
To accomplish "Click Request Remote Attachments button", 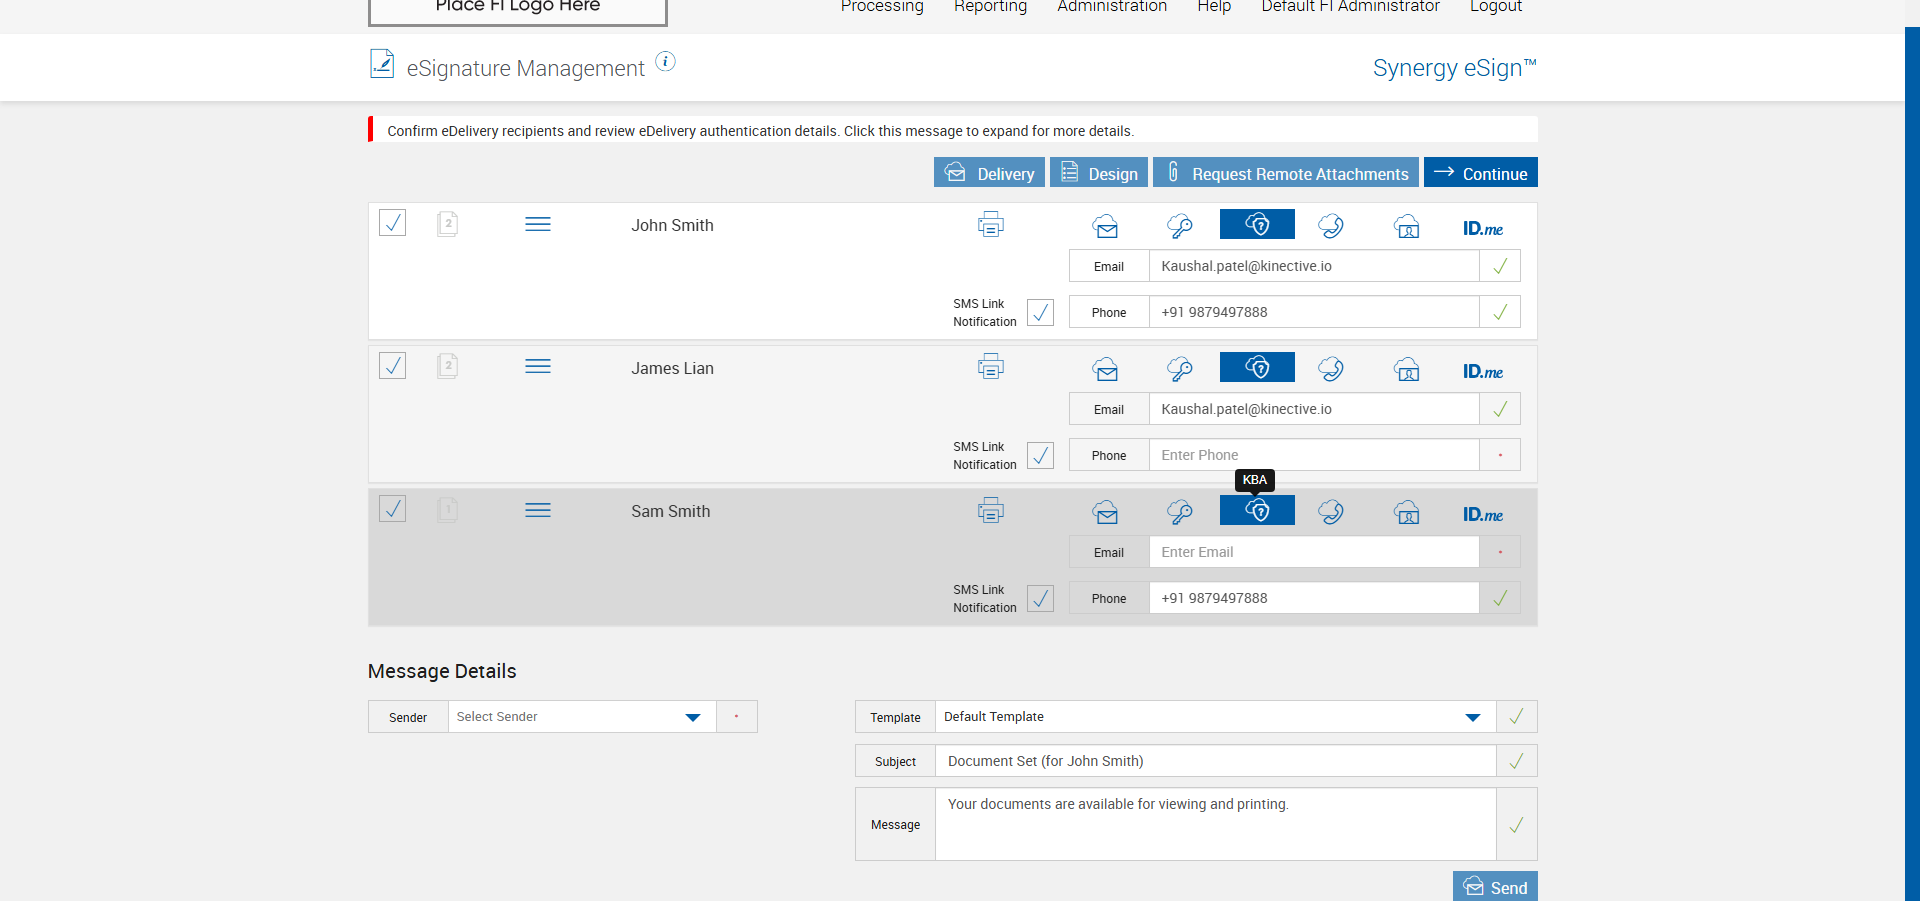I will coord(1286,173).
